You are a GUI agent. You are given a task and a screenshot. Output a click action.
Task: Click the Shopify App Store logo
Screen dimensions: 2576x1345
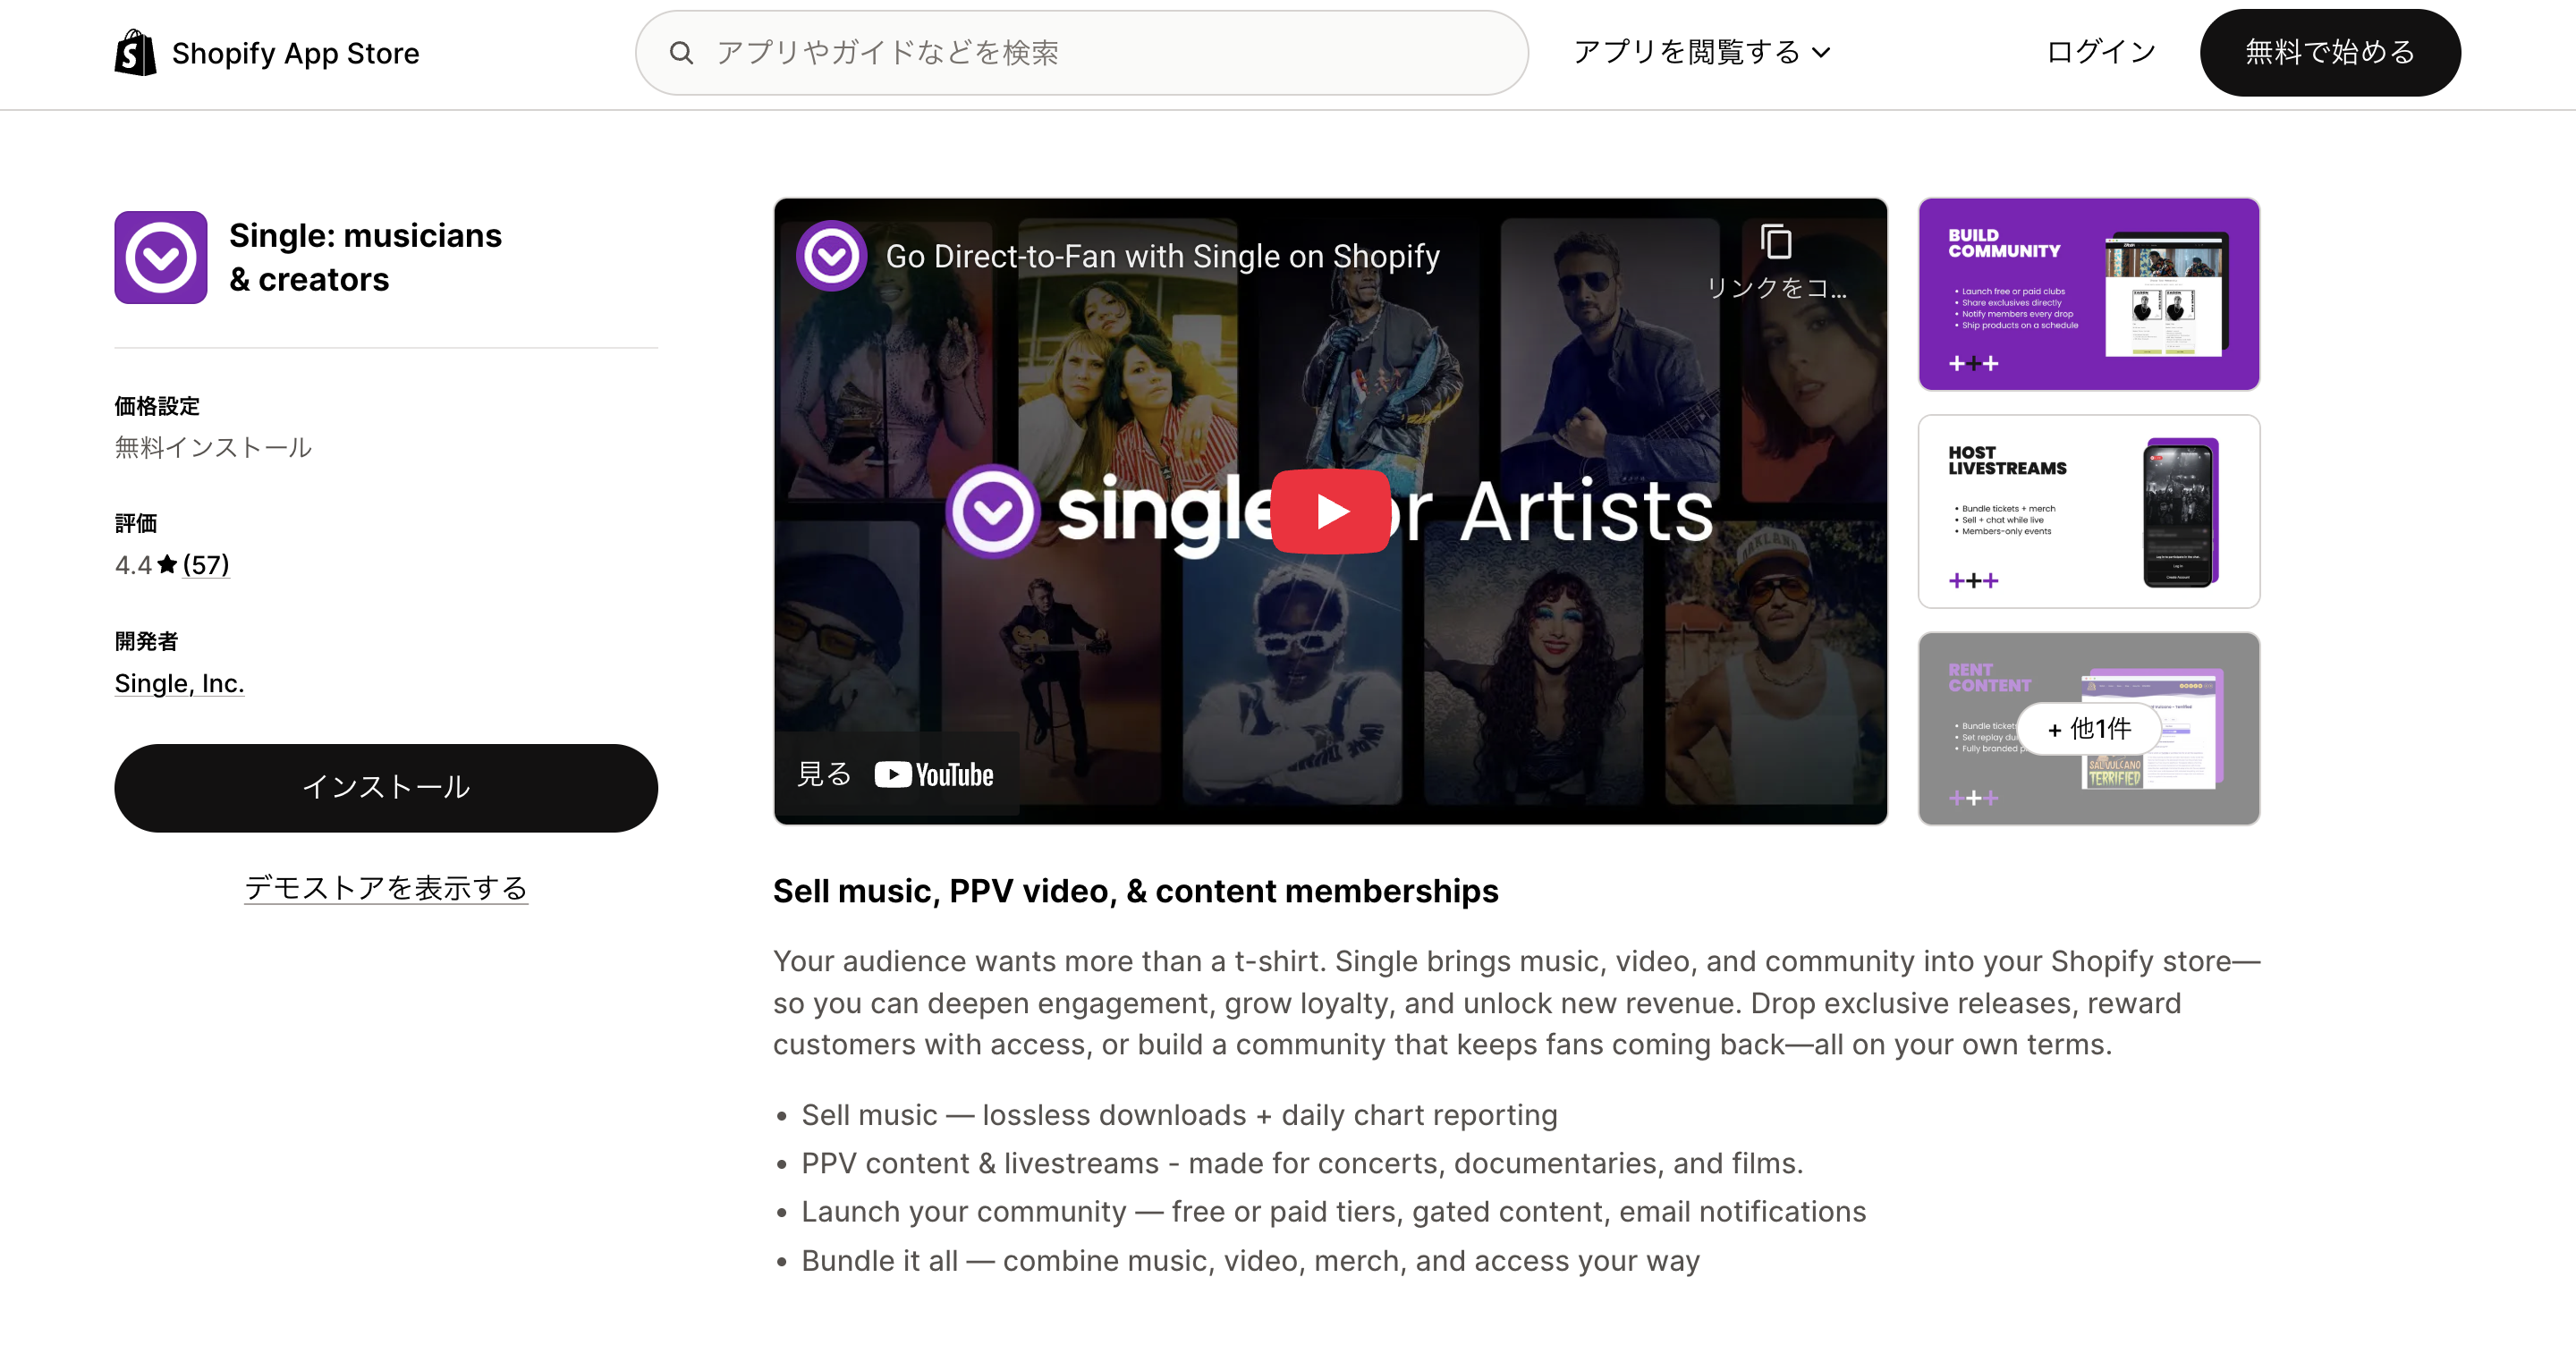pos(136,52)
